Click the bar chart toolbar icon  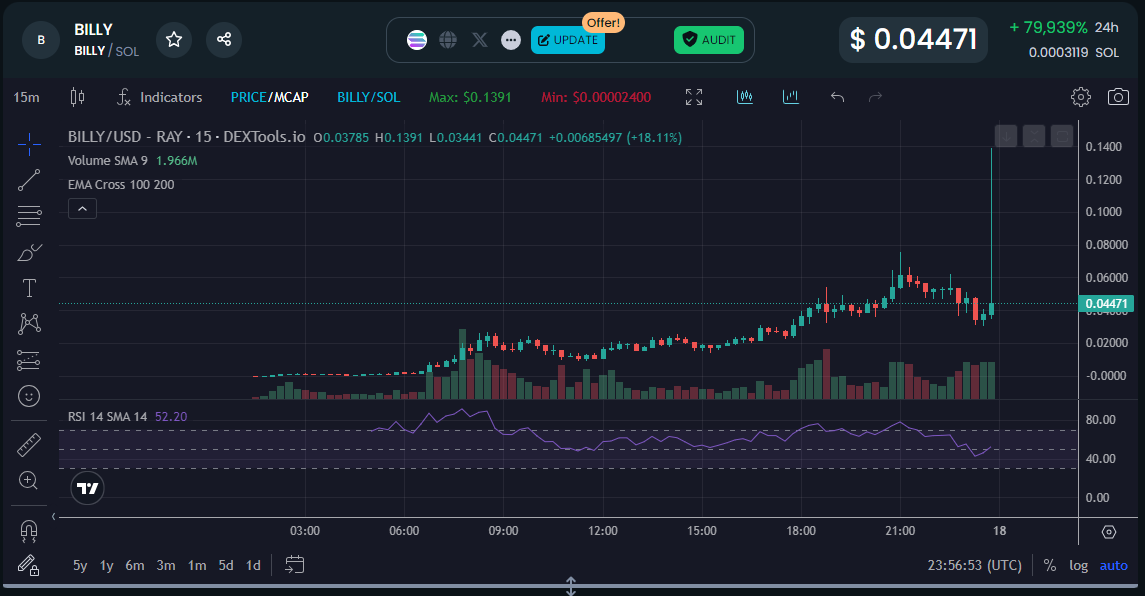click(x=791, y=97)
